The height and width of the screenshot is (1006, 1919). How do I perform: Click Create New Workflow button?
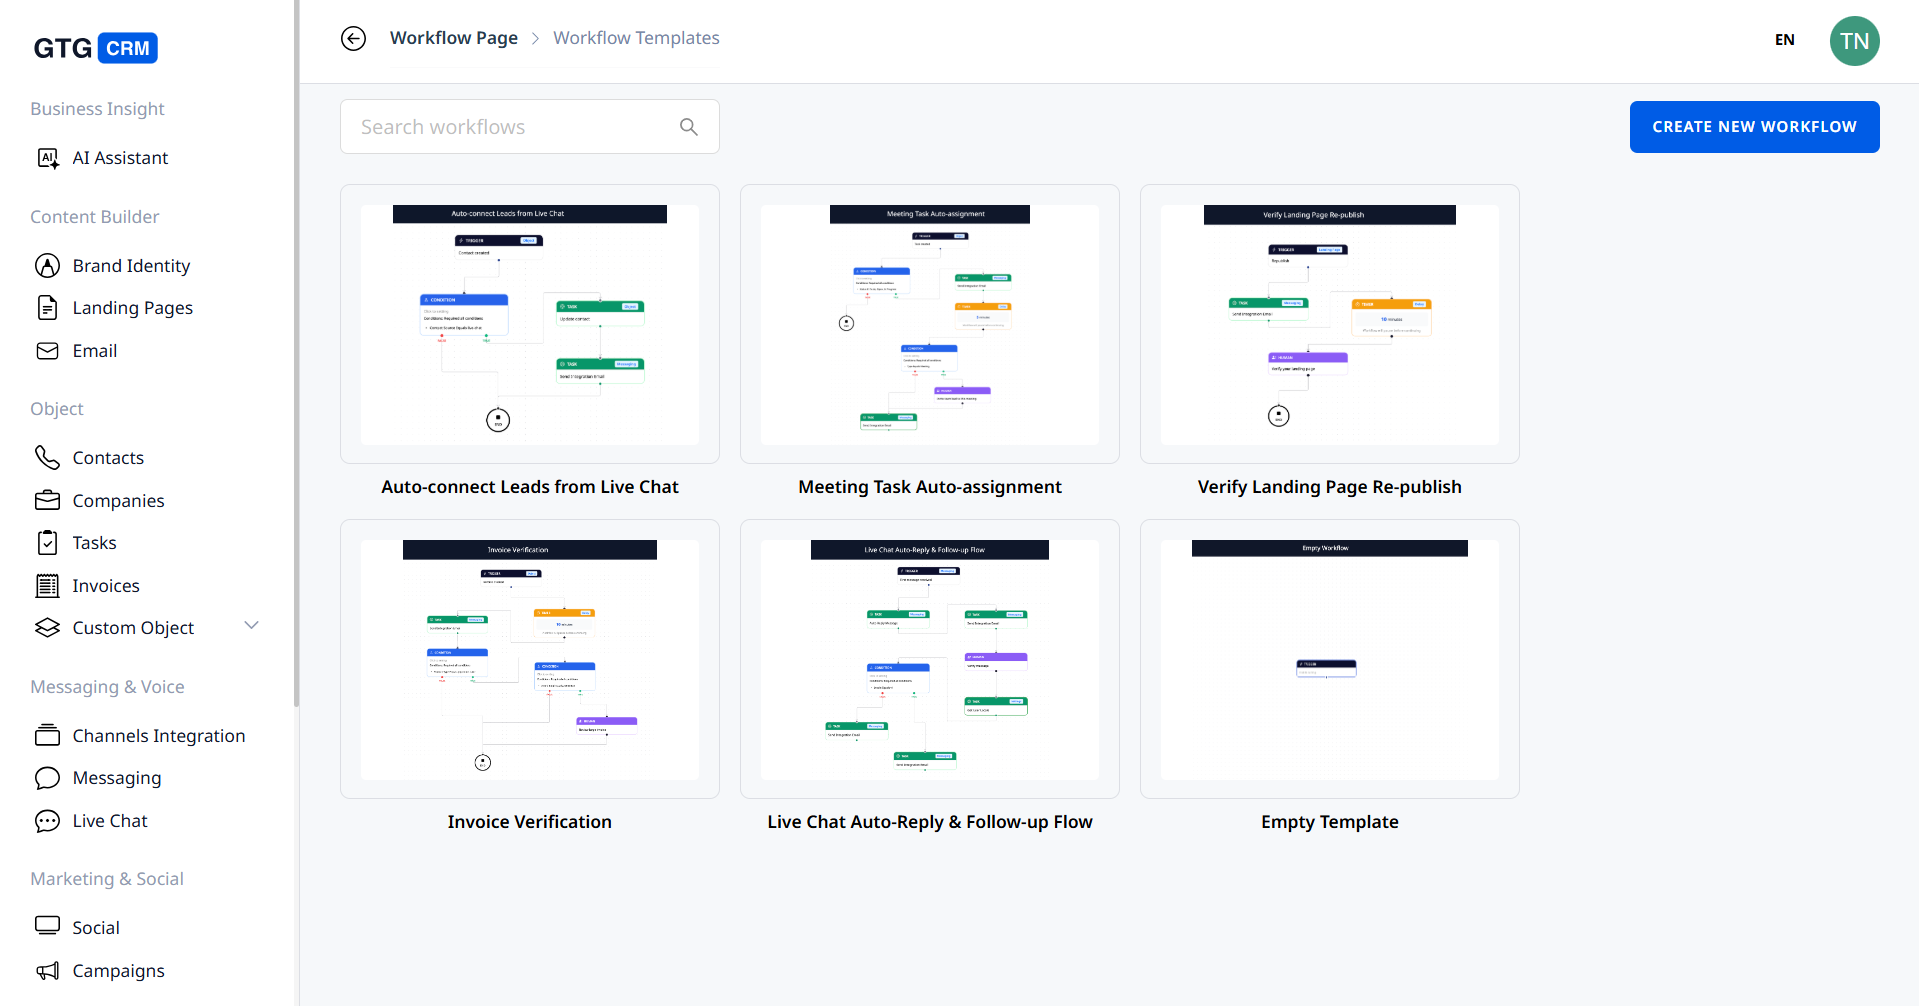pyautogui.click(x=1754, y=127)
